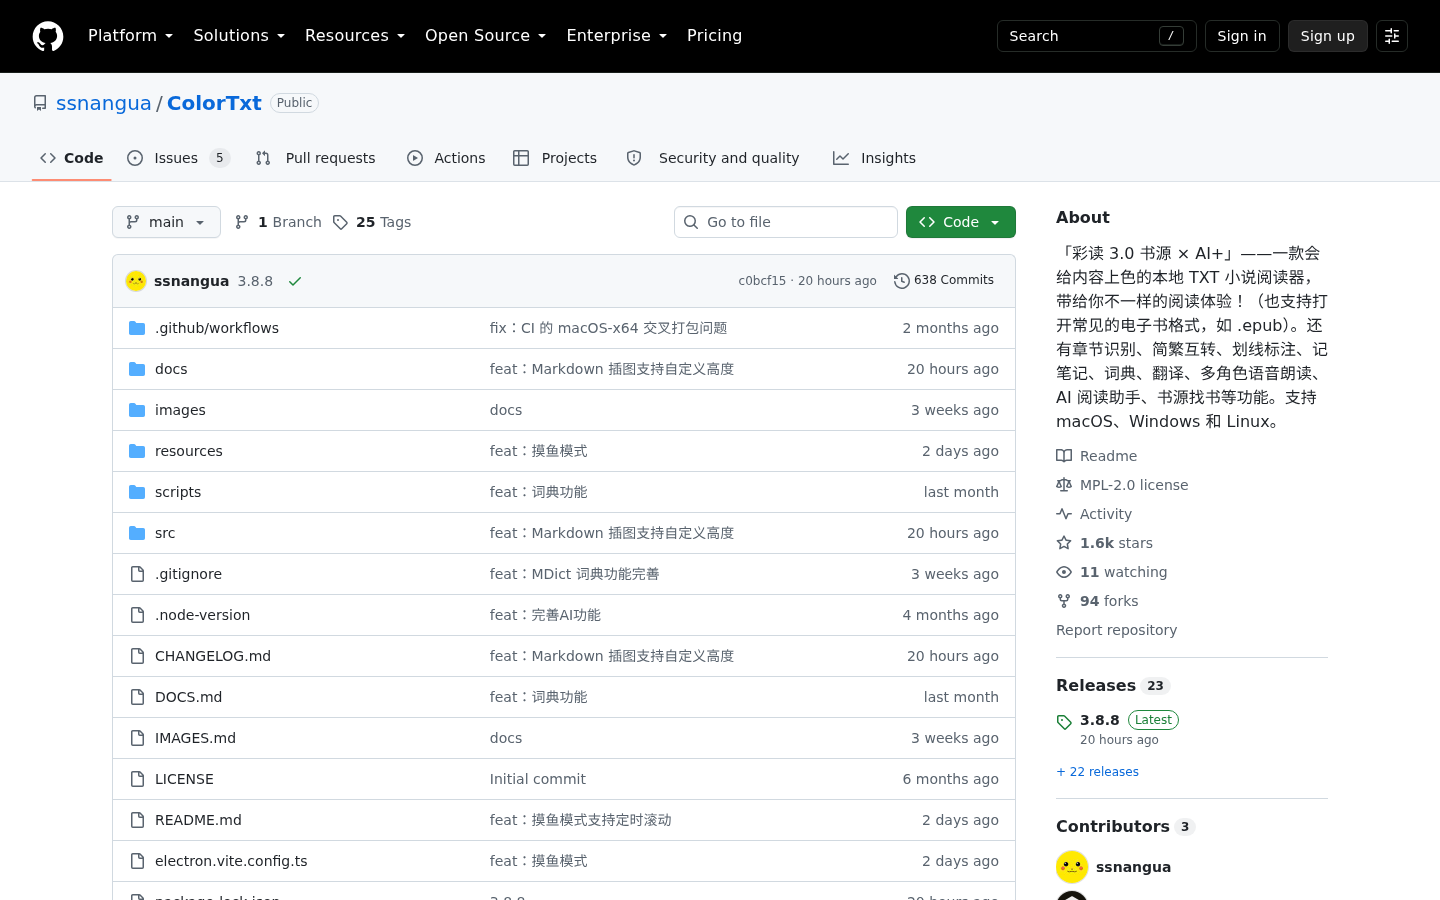
Task: Expand the Solutions menu
Action: tap(239, 36)
